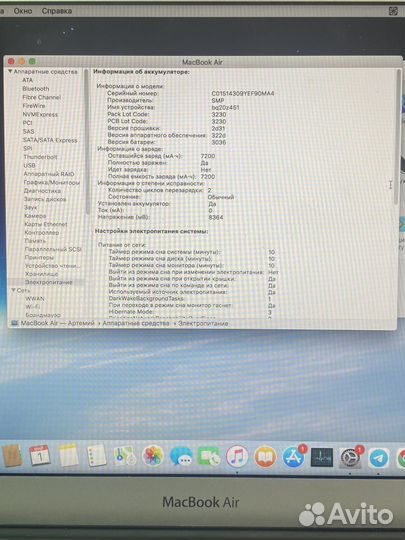Image resolution: width=405 pixels, height=540 pixels.
Task: Select PCI in the hardware list
Action: (28, 123)
